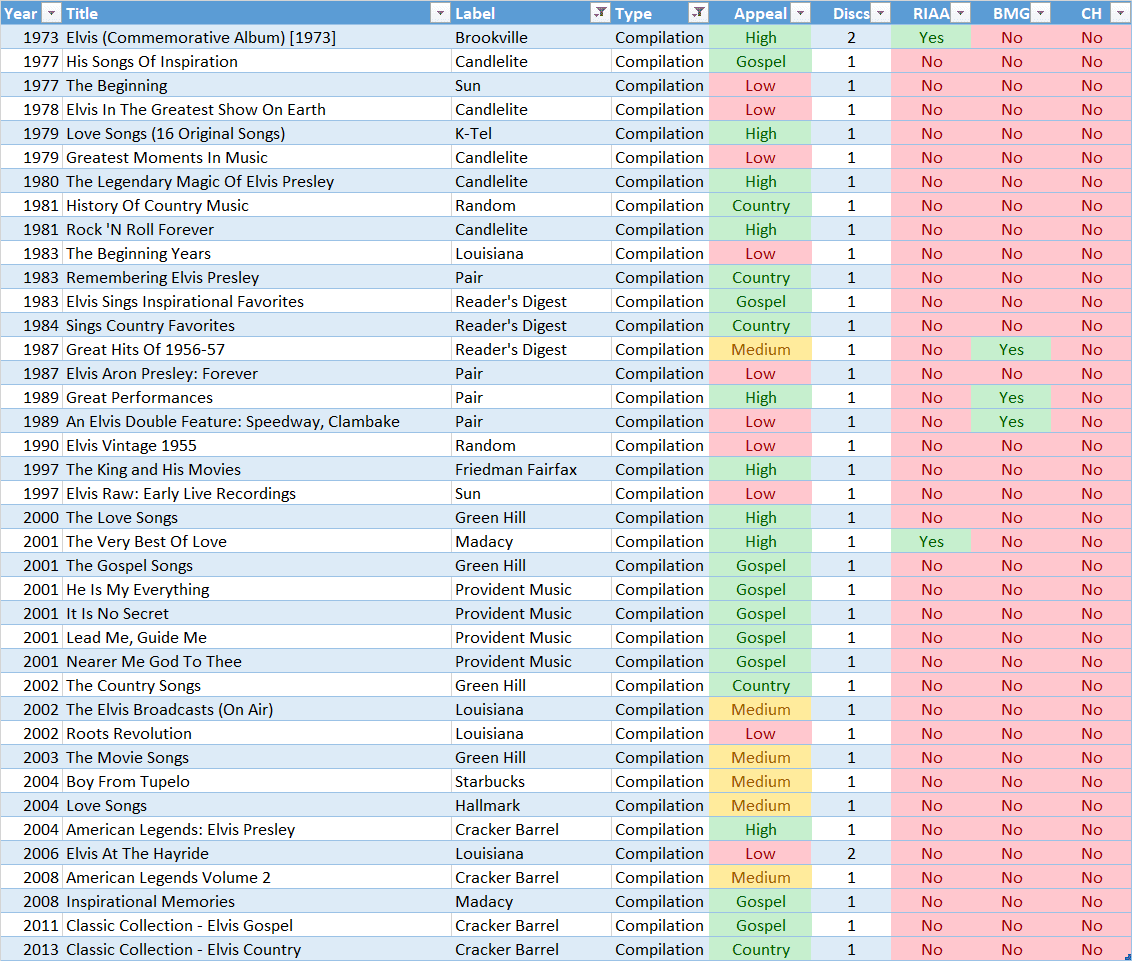Select the 'Rock 'N Roll Forever' cell

click(x=256, y=230)
